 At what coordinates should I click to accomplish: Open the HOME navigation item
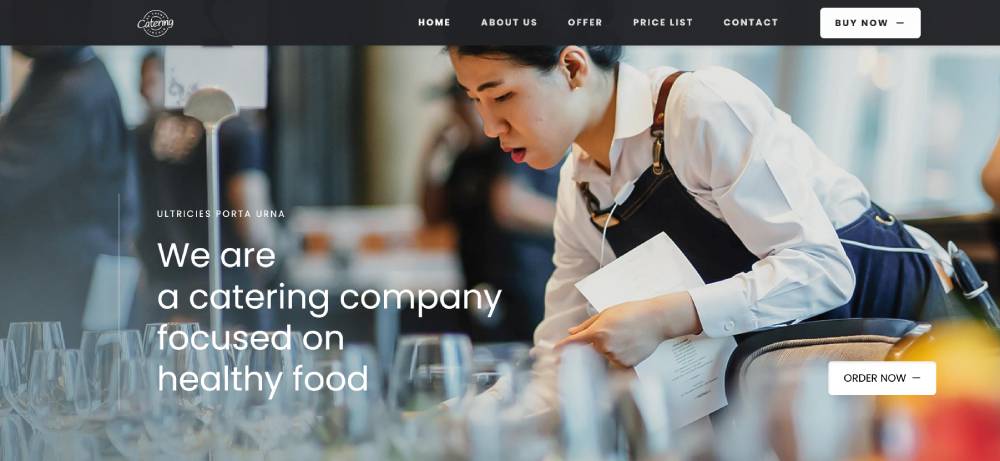click(434, 22)
